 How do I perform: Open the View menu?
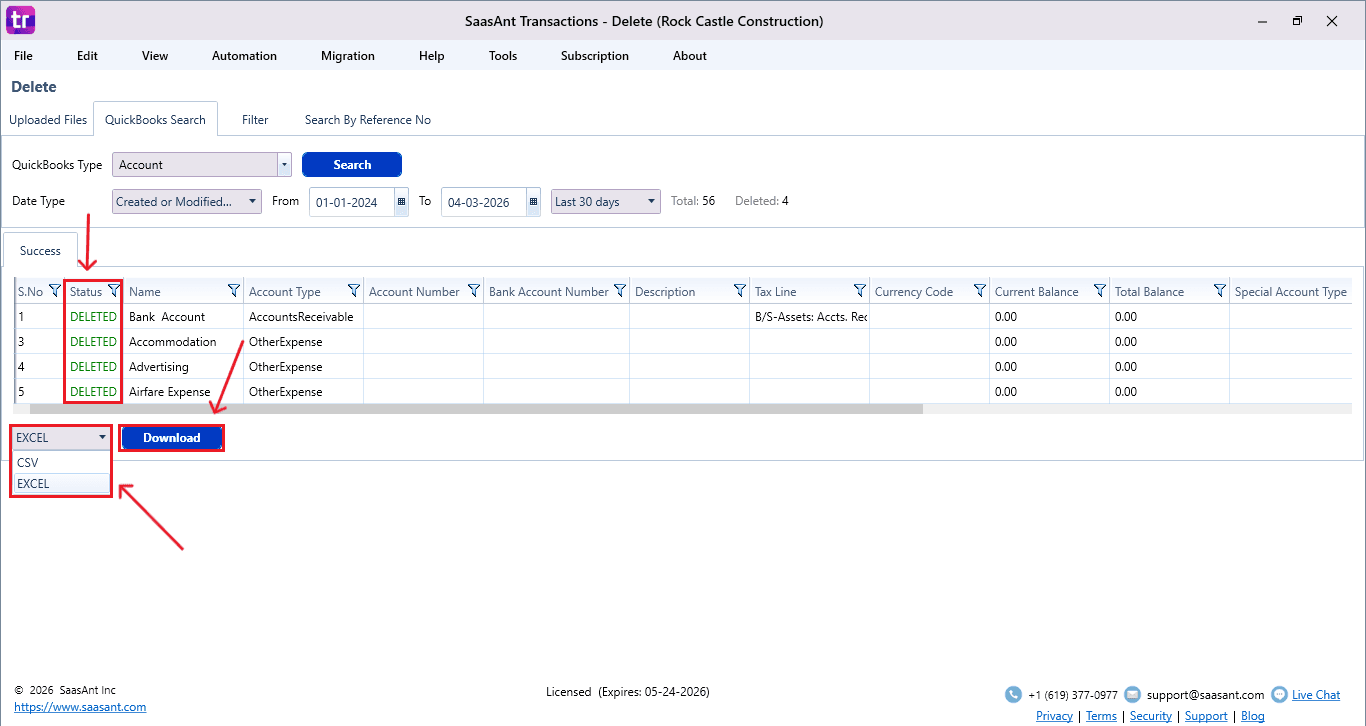tap(155, 56)
